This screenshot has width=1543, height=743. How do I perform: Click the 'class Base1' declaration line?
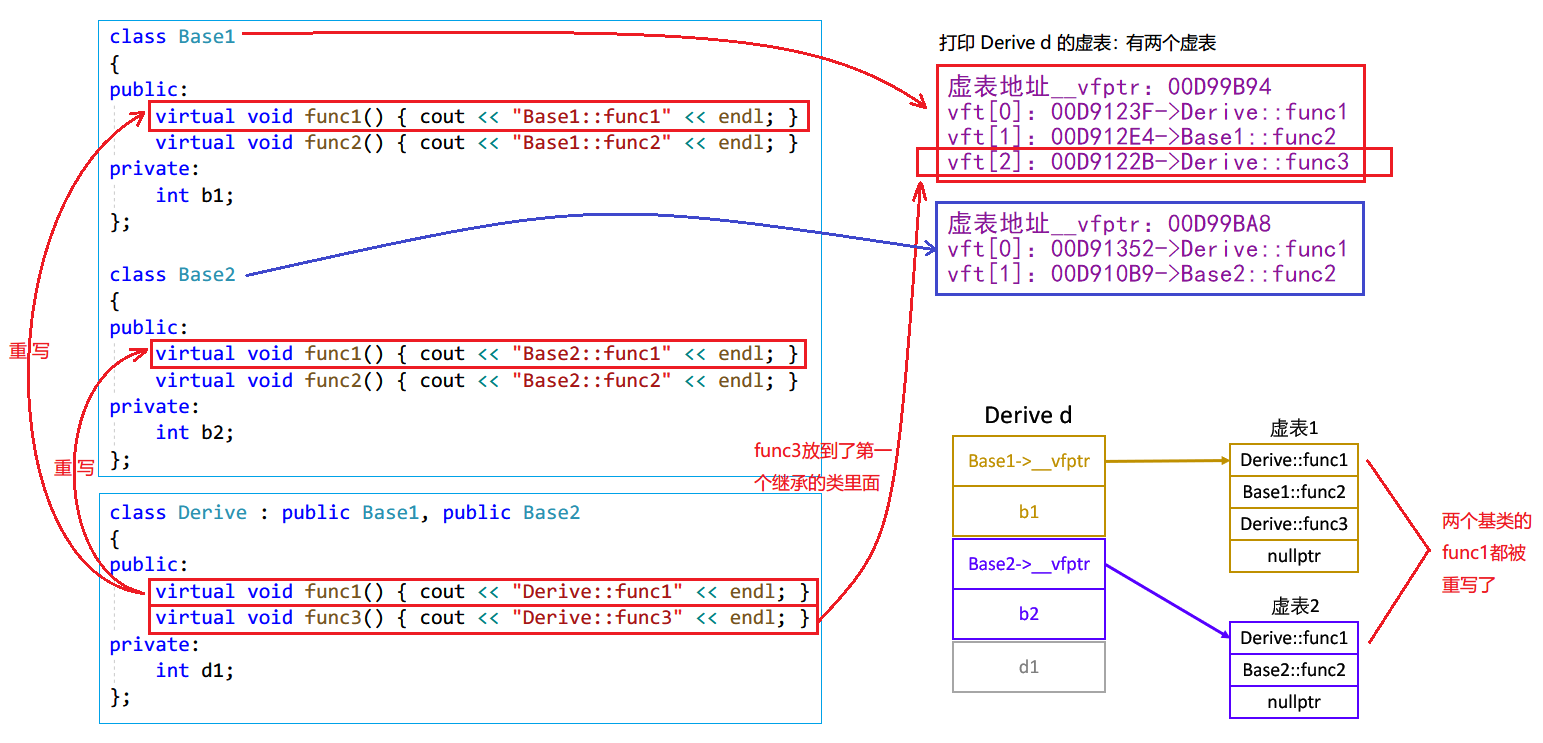[x=172, y=37]
